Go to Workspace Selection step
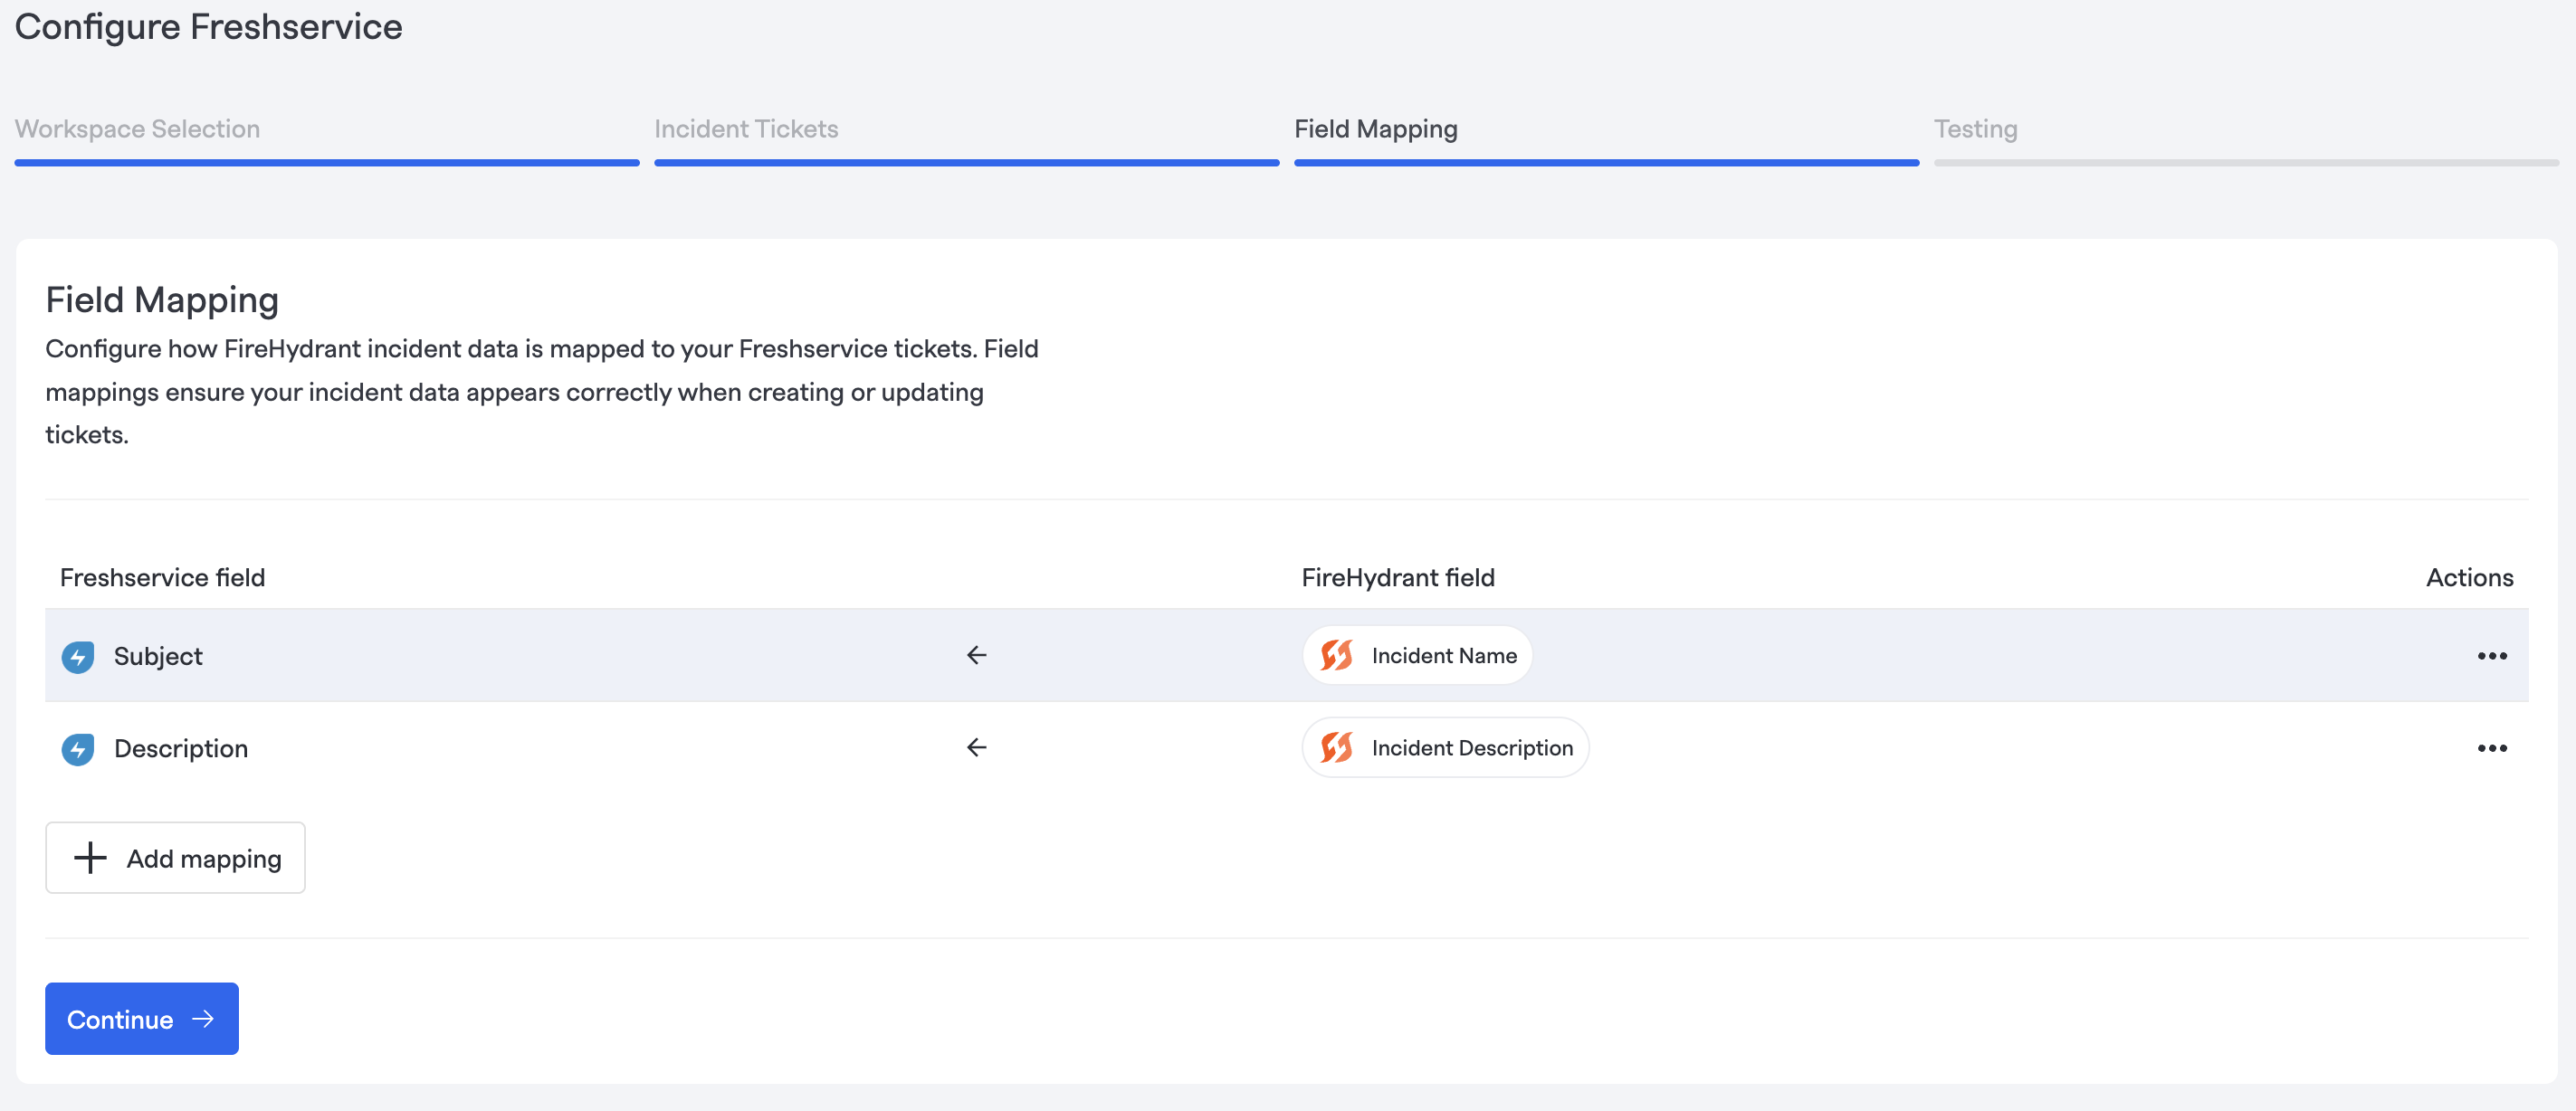Image resolution: width=2576 pixels, height=1111 pixels. [x=137, y=129]
